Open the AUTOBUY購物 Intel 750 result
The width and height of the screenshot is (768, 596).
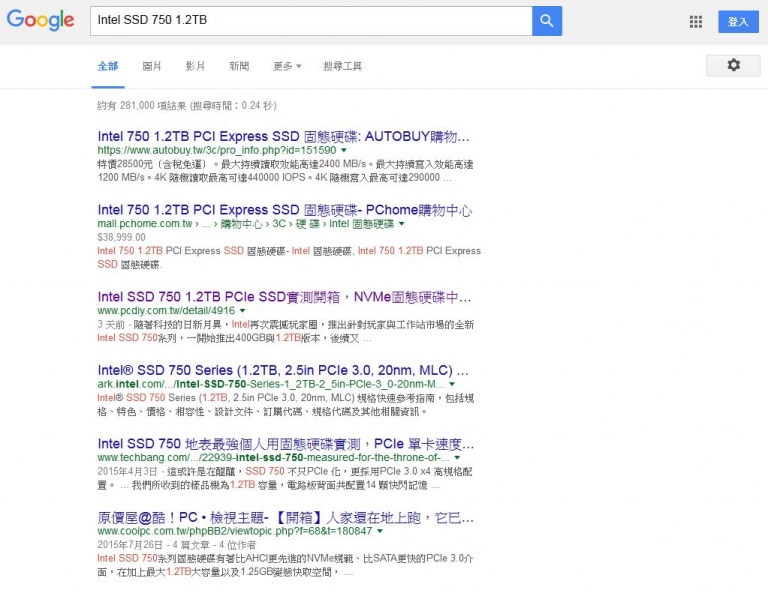pos(283,136)
